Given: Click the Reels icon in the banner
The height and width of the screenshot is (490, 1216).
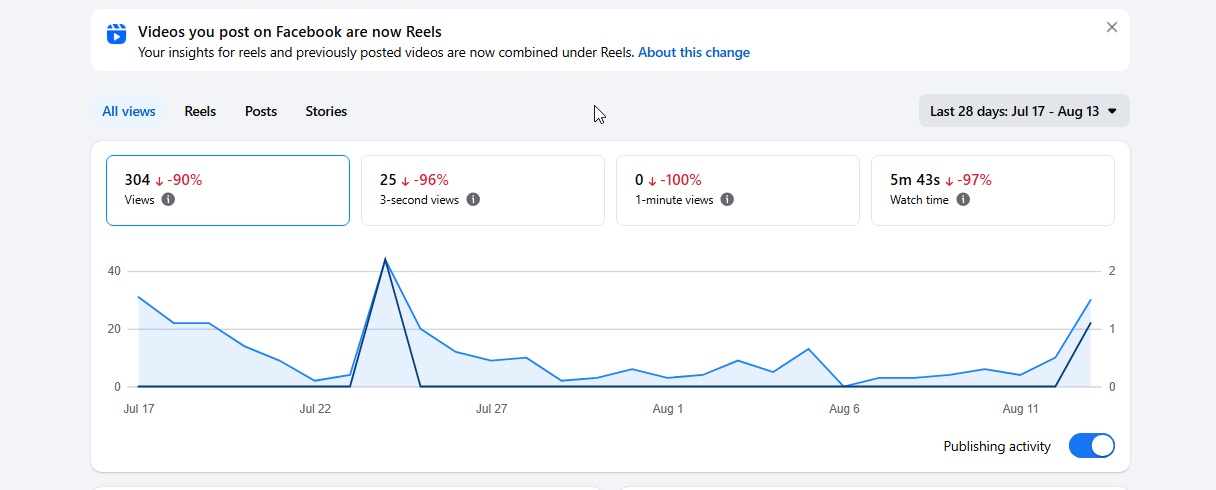Looking at the screenshot, I should 116,34.
